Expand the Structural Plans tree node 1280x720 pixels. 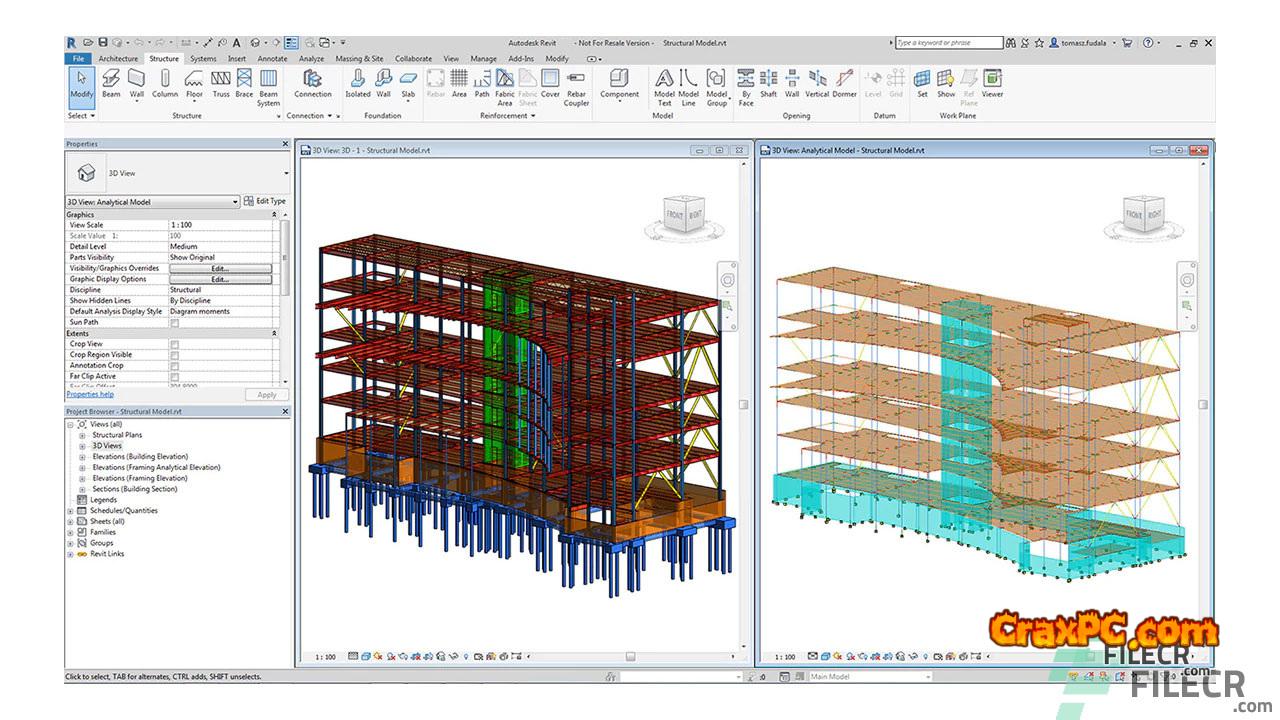(x=82, y=436)
